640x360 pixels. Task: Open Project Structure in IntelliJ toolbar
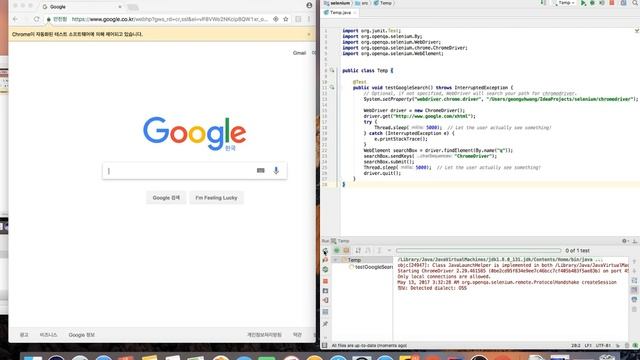(x=623, y=3)
